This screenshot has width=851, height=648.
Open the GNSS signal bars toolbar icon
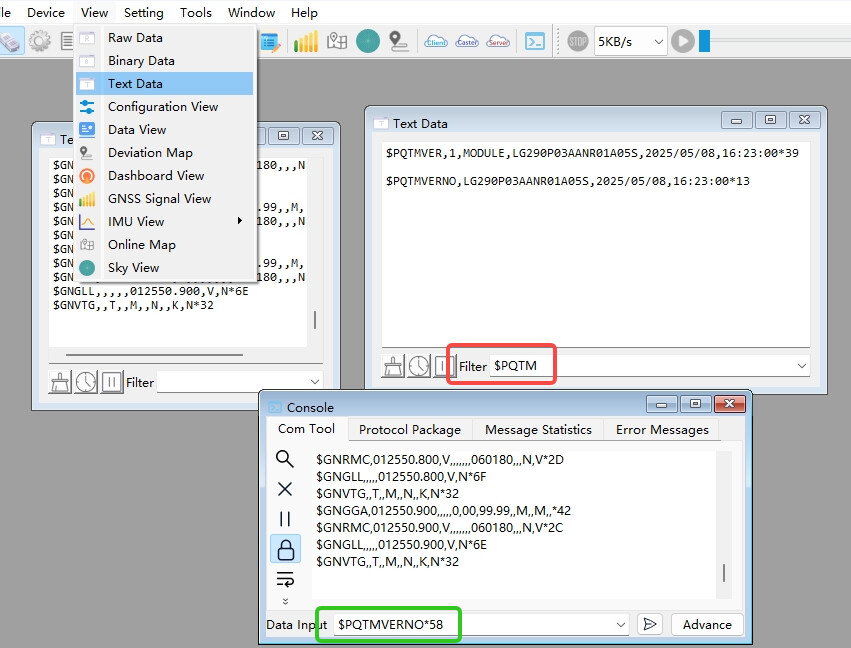pos(306,41)
